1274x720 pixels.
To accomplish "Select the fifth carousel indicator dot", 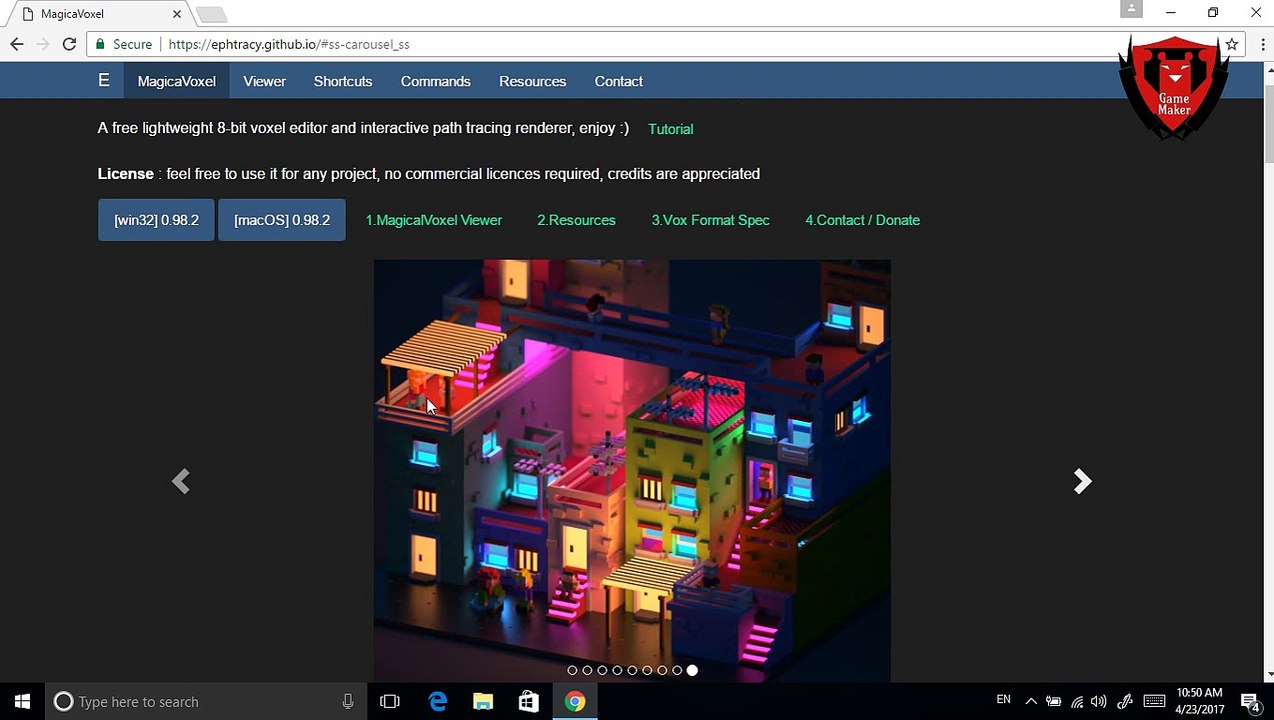I will (632, 670).
